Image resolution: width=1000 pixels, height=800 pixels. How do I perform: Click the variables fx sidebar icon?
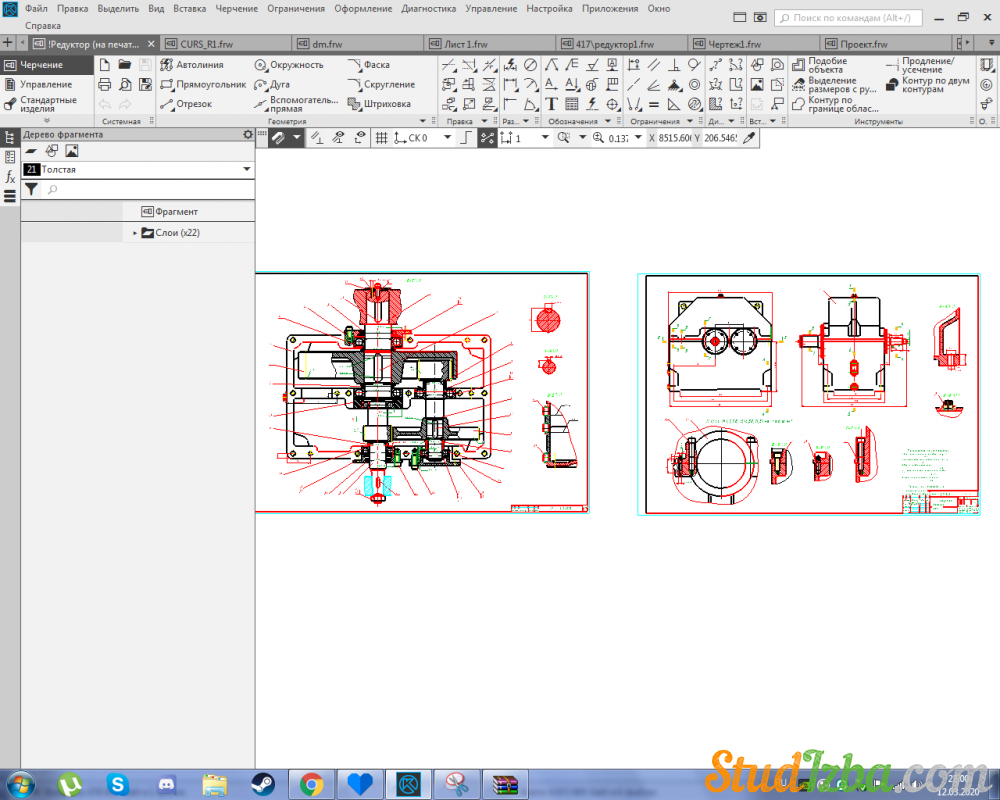pos(10,177)
